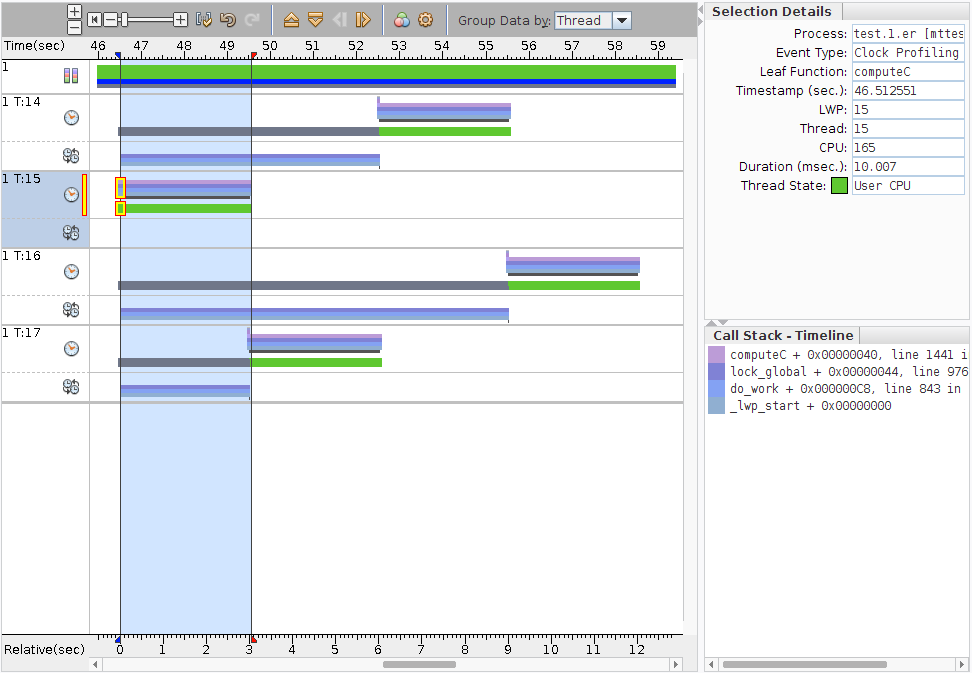Click the Event Type field Clock Profiling
Viewport: 972px width, 673px height.
(x=908, y=53)
